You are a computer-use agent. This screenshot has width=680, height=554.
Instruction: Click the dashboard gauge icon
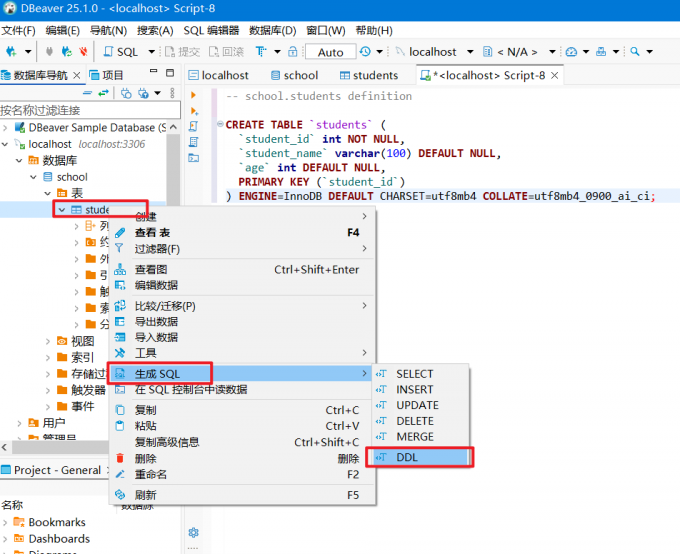point(571,52)
